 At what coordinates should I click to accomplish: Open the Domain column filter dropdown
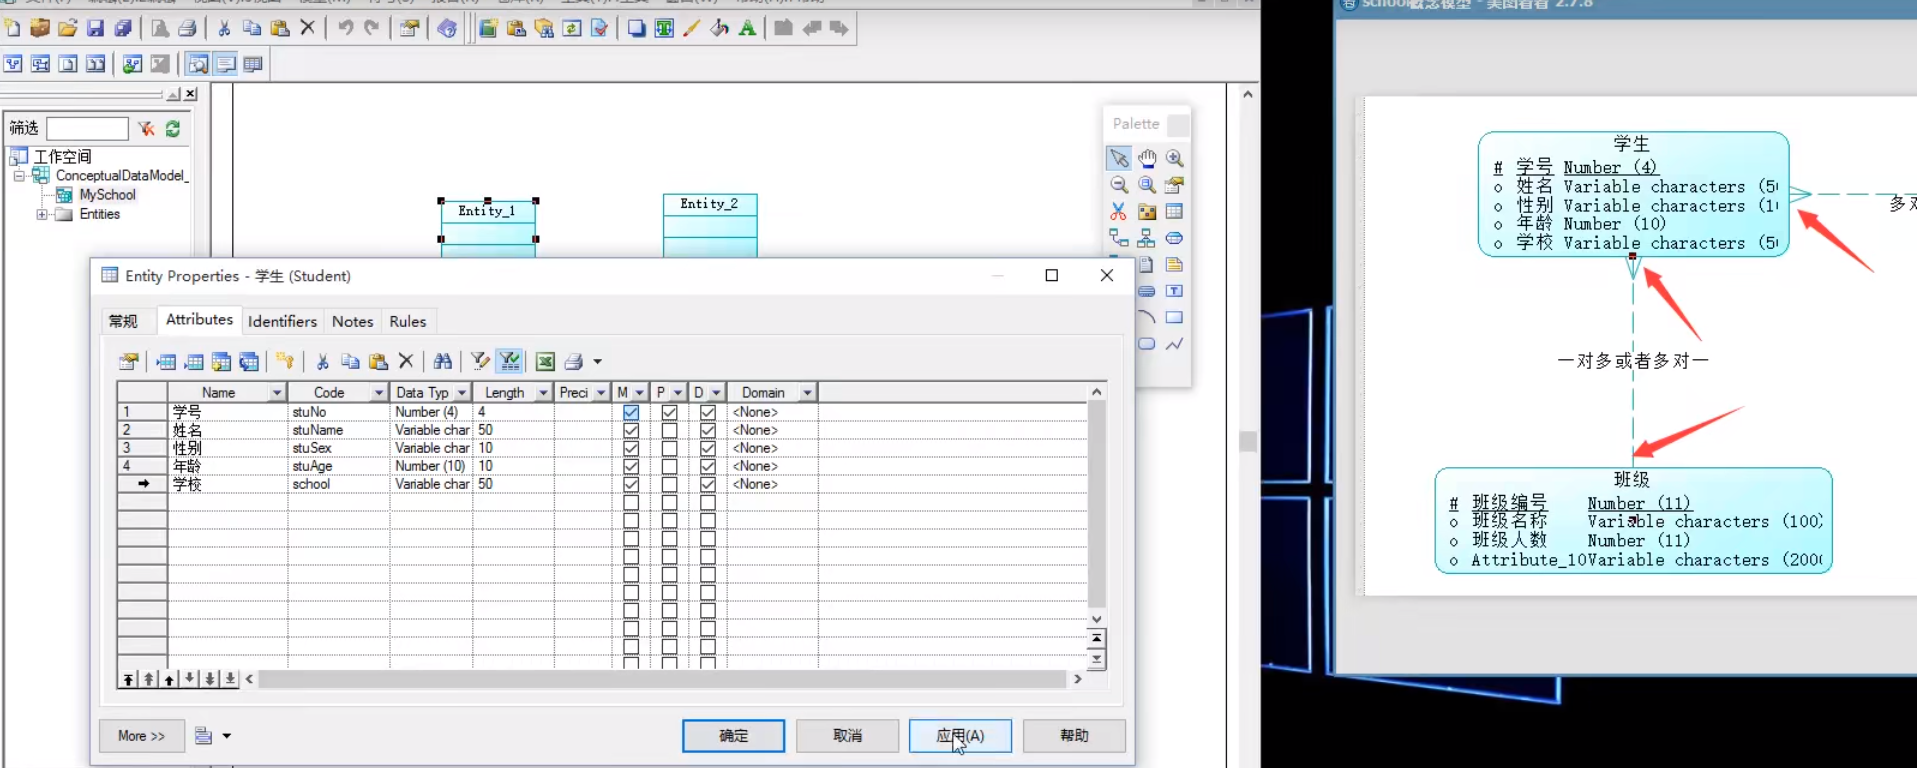click(x=807, y=393)
